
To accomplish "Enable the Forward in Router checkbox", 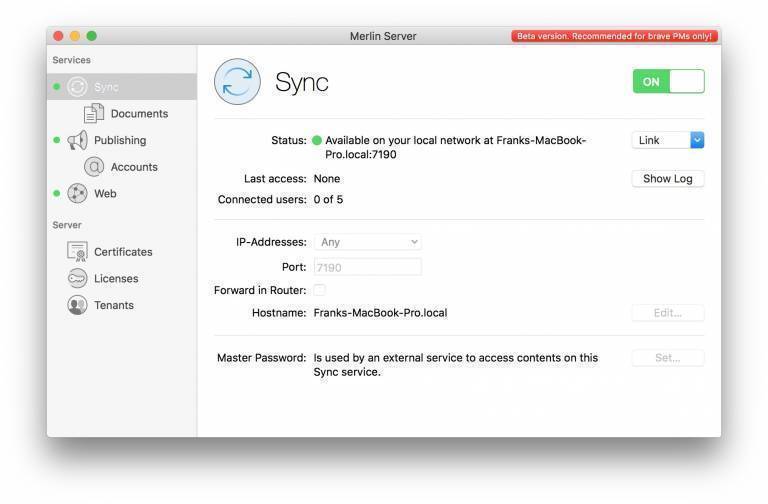I will [319, 290].
